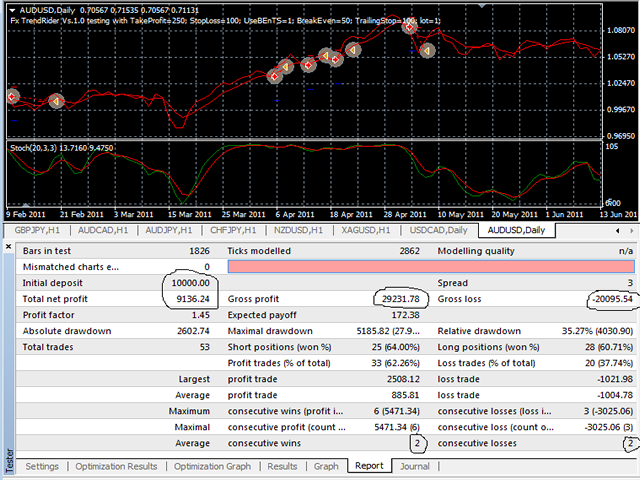Image resolution: width=640 pixels, height=480 pixels.
Task: Open the tester Settings tab
Action: point(42,466)
